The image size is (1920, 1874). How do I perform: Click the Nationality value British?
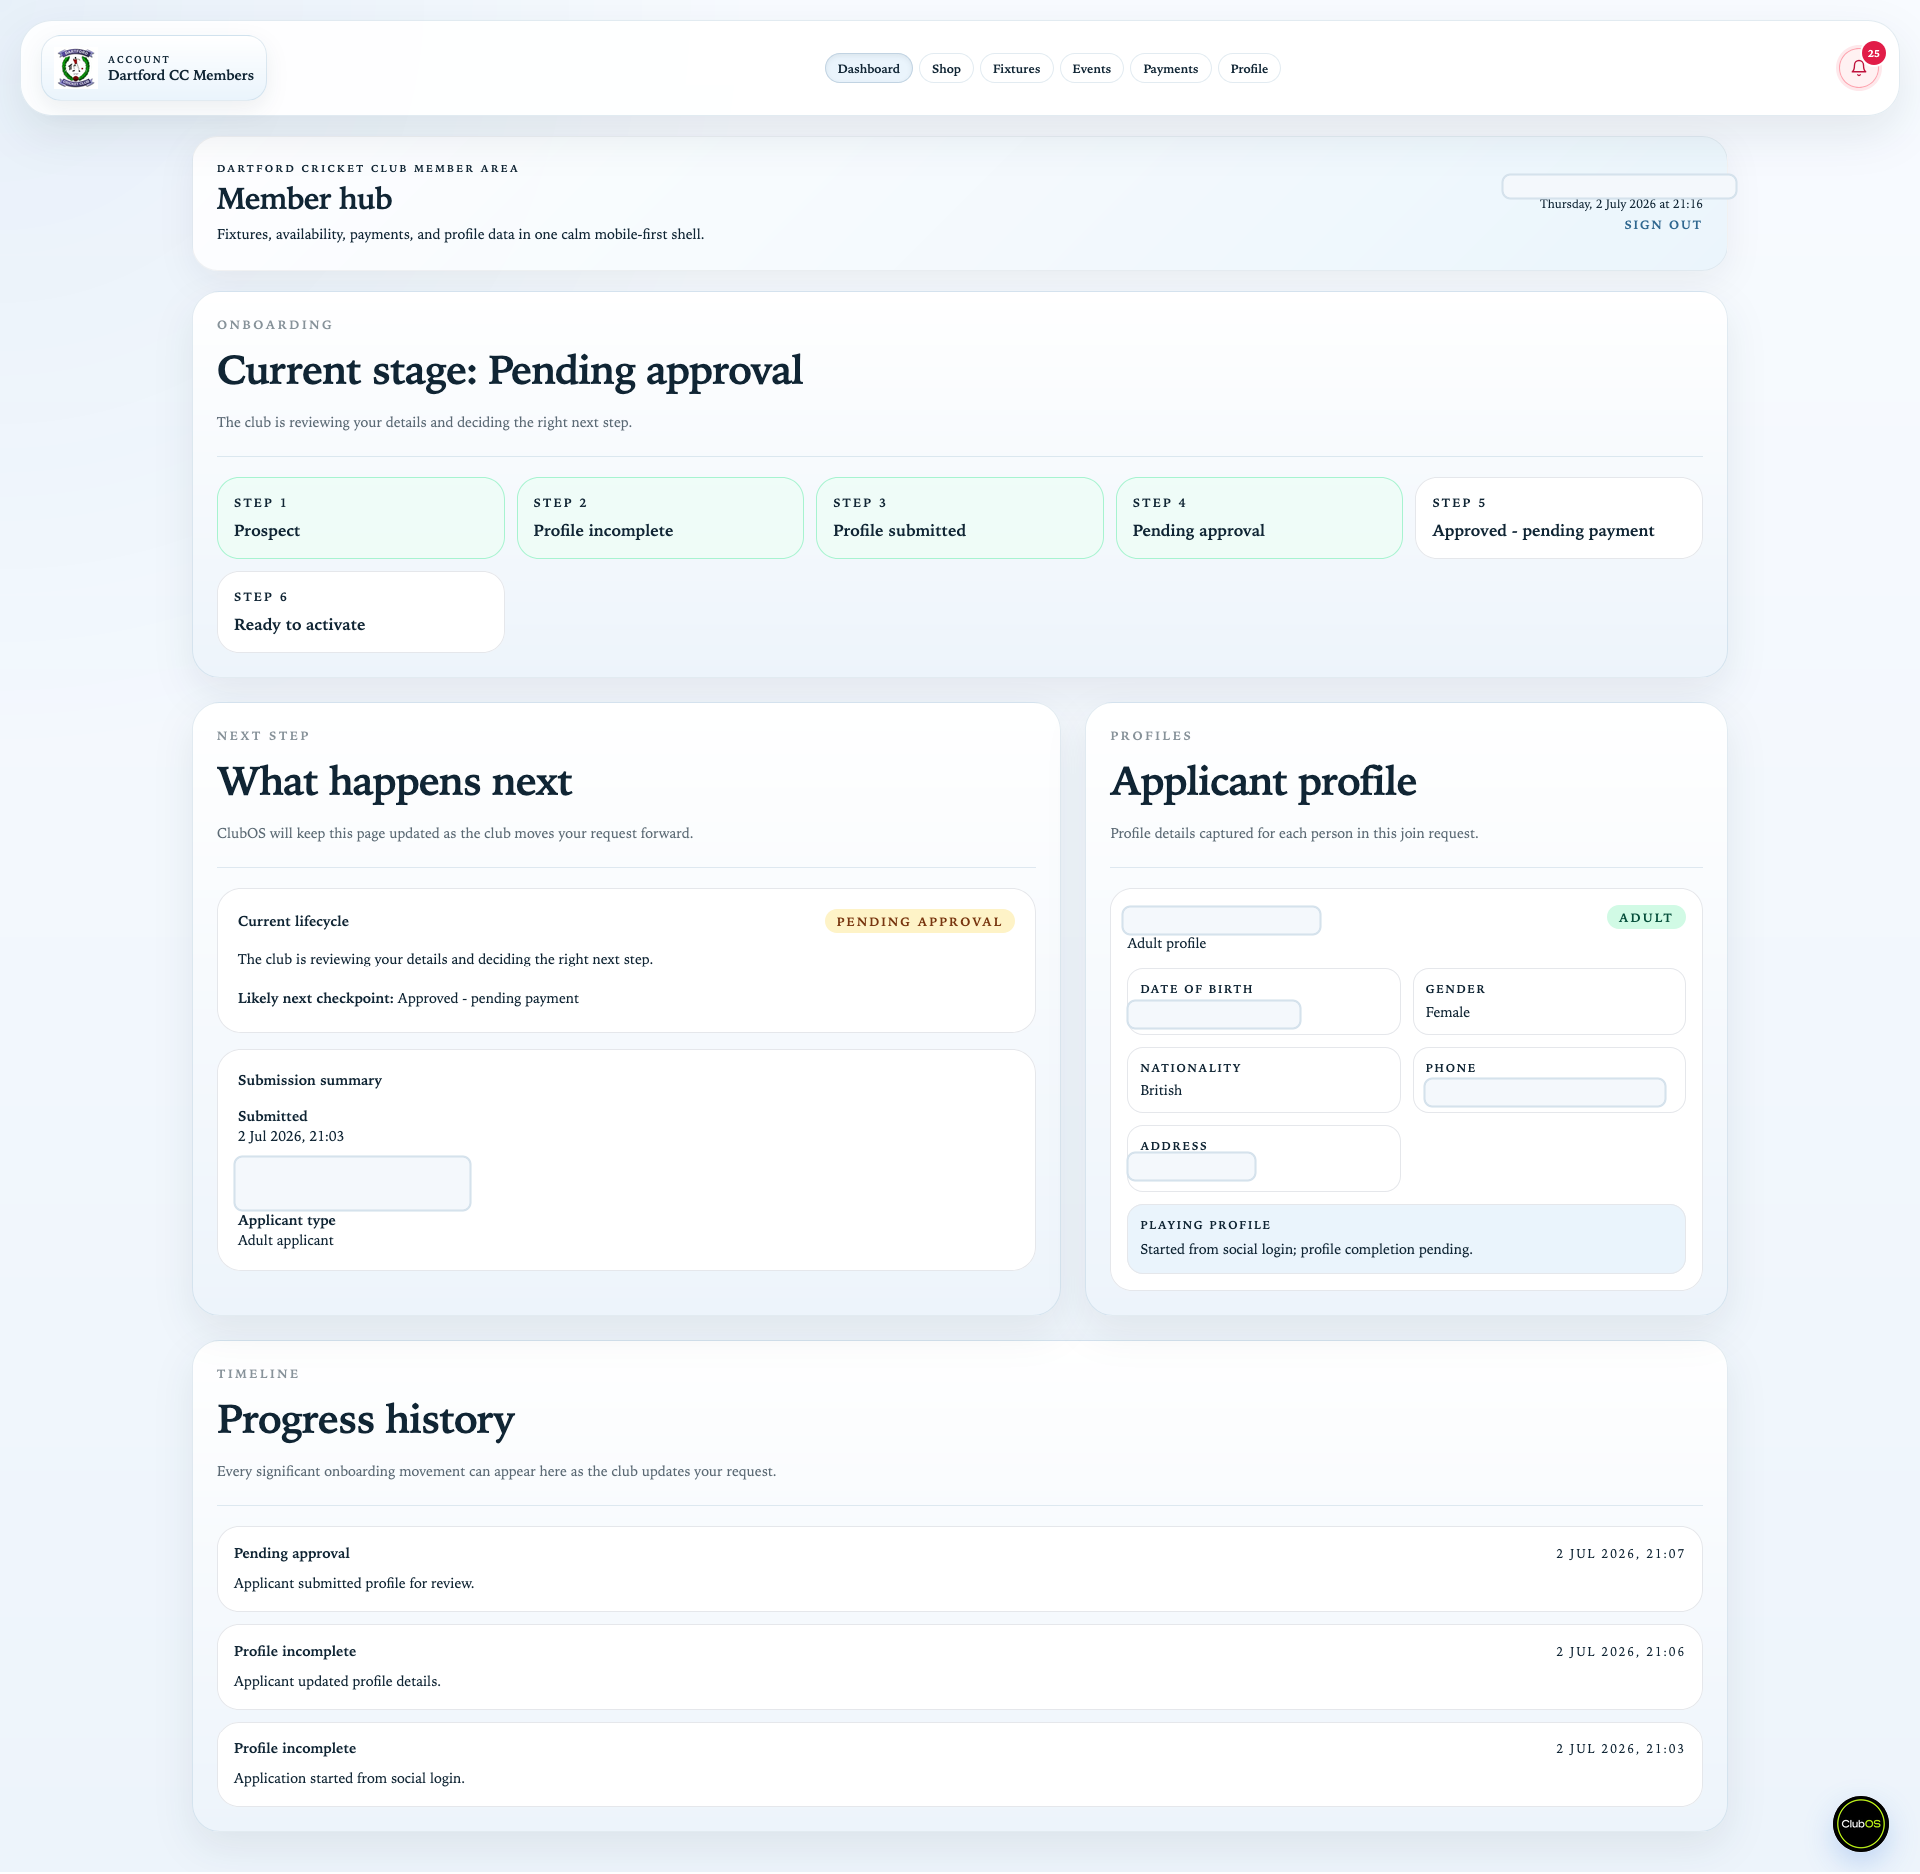point(1160,1090)
